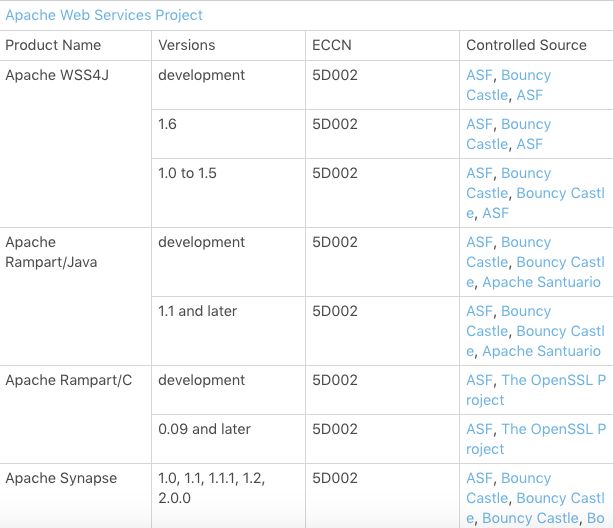This screenshot has height=528, width=614.
Task: Click development version cell of Apache Rampart/C
Action: [228, 390]
